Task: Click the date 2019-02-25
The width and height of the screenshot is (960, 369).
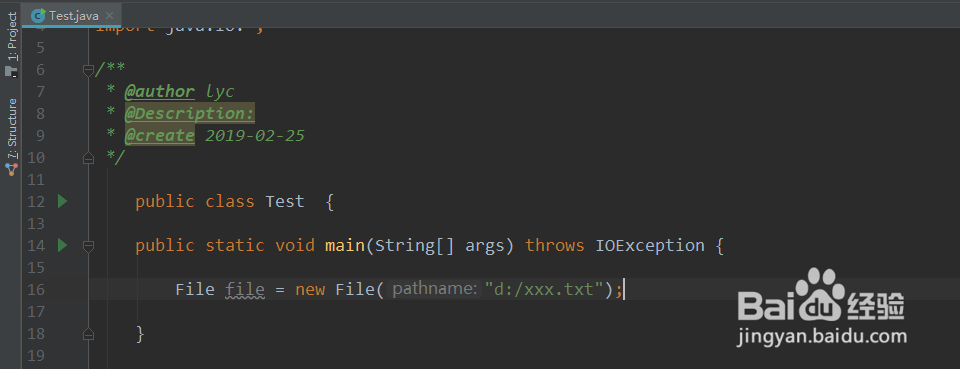Action: click(255, 136)
